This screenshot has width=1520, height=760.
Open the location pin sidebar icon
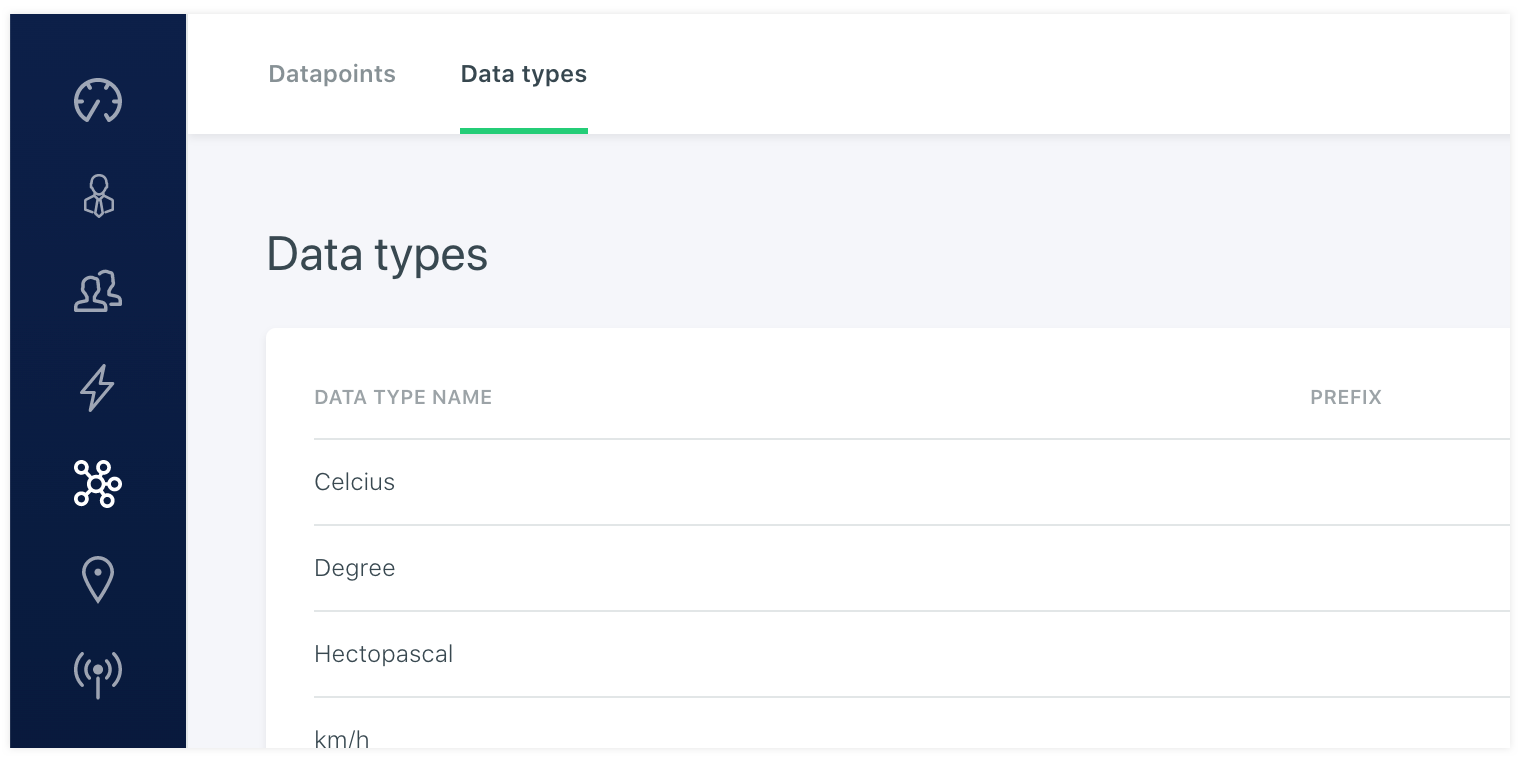click(x=98, y=580)
